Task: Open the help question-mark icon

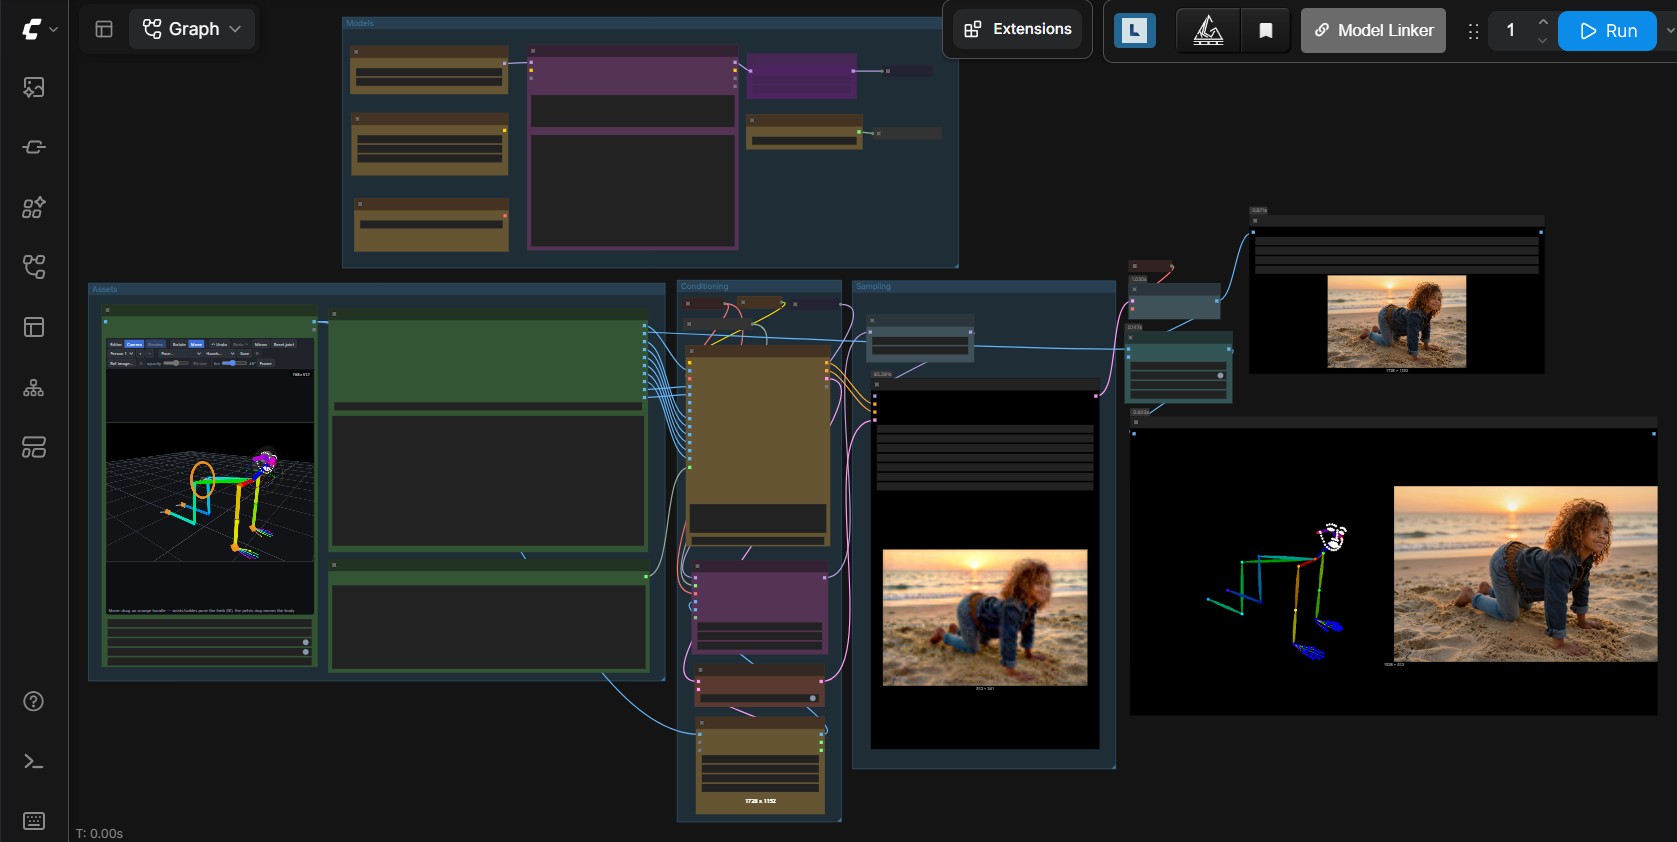Action: tap(33, 701)
